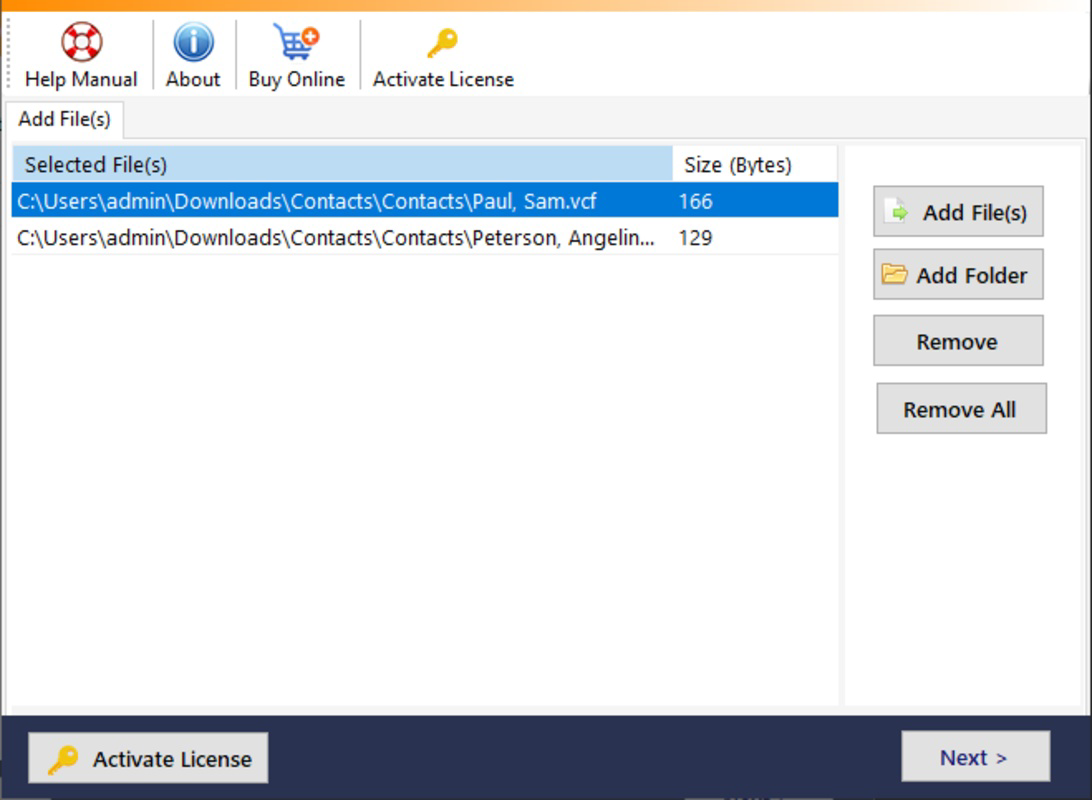1092x800 pixels.
Task: Click the 166 size value
Action: (x=695, y=201)
